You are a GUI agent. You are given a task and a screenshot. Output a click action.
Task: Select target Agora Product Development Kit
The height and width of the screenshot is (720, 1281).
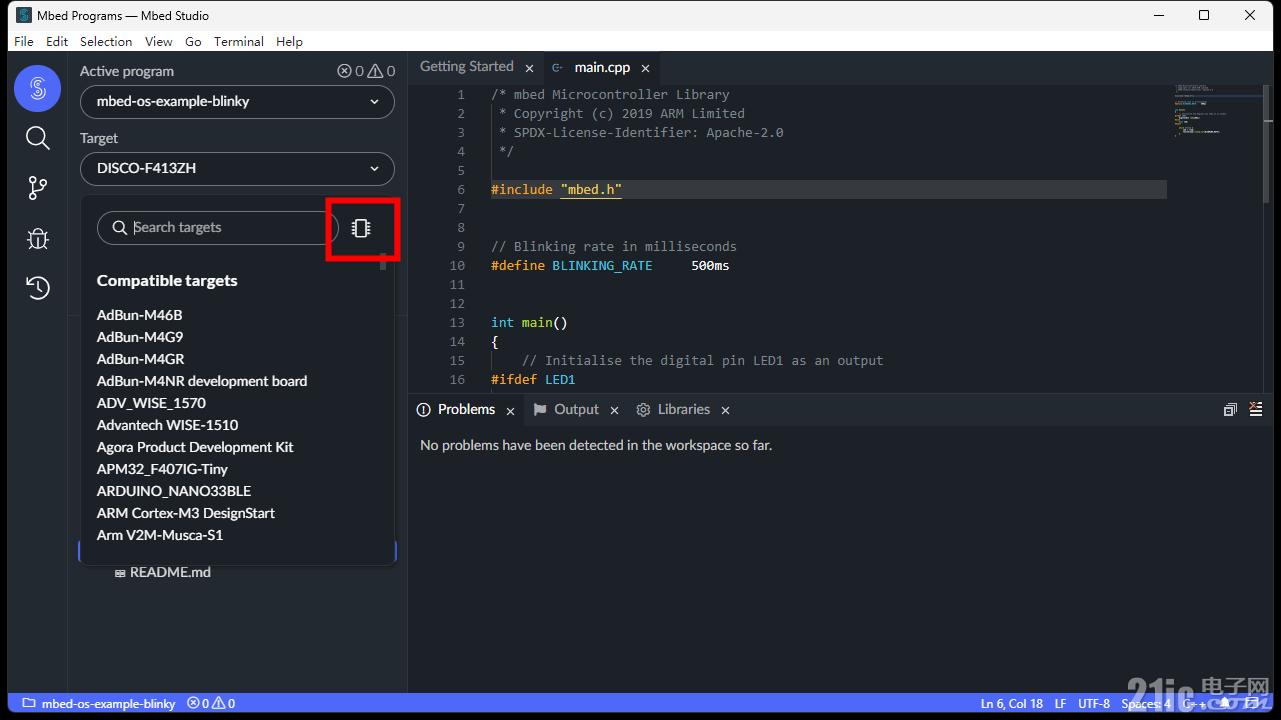[195, 448]
